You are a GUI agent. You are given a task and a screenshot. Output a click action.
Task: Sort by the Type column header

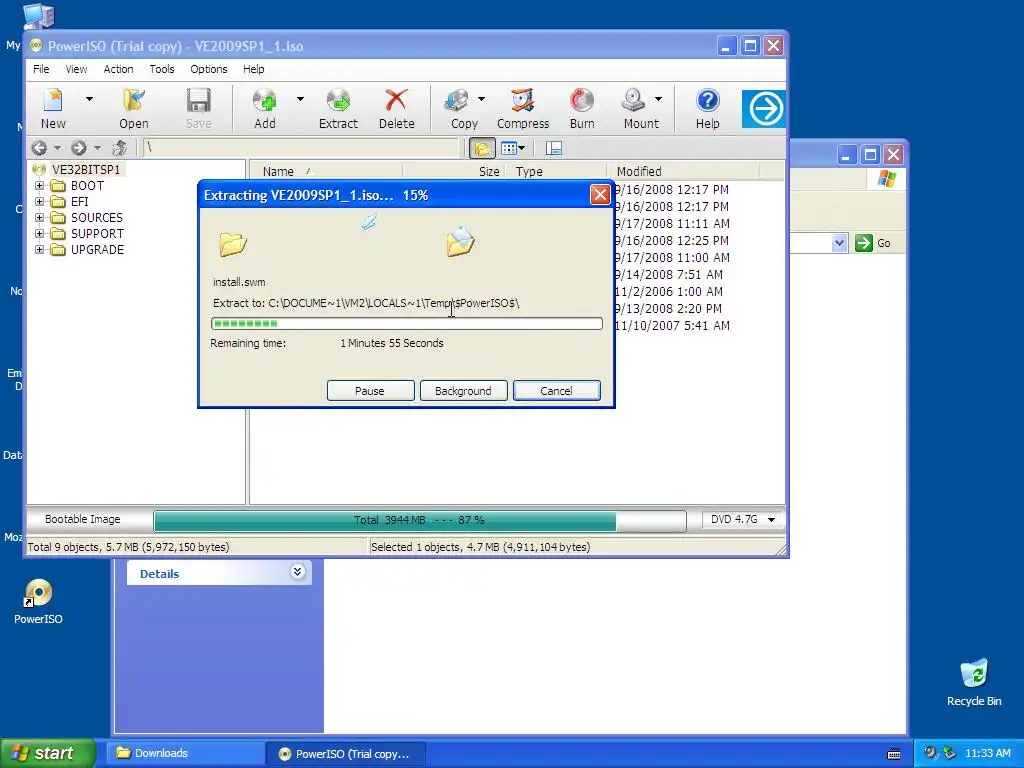point(556,171)
